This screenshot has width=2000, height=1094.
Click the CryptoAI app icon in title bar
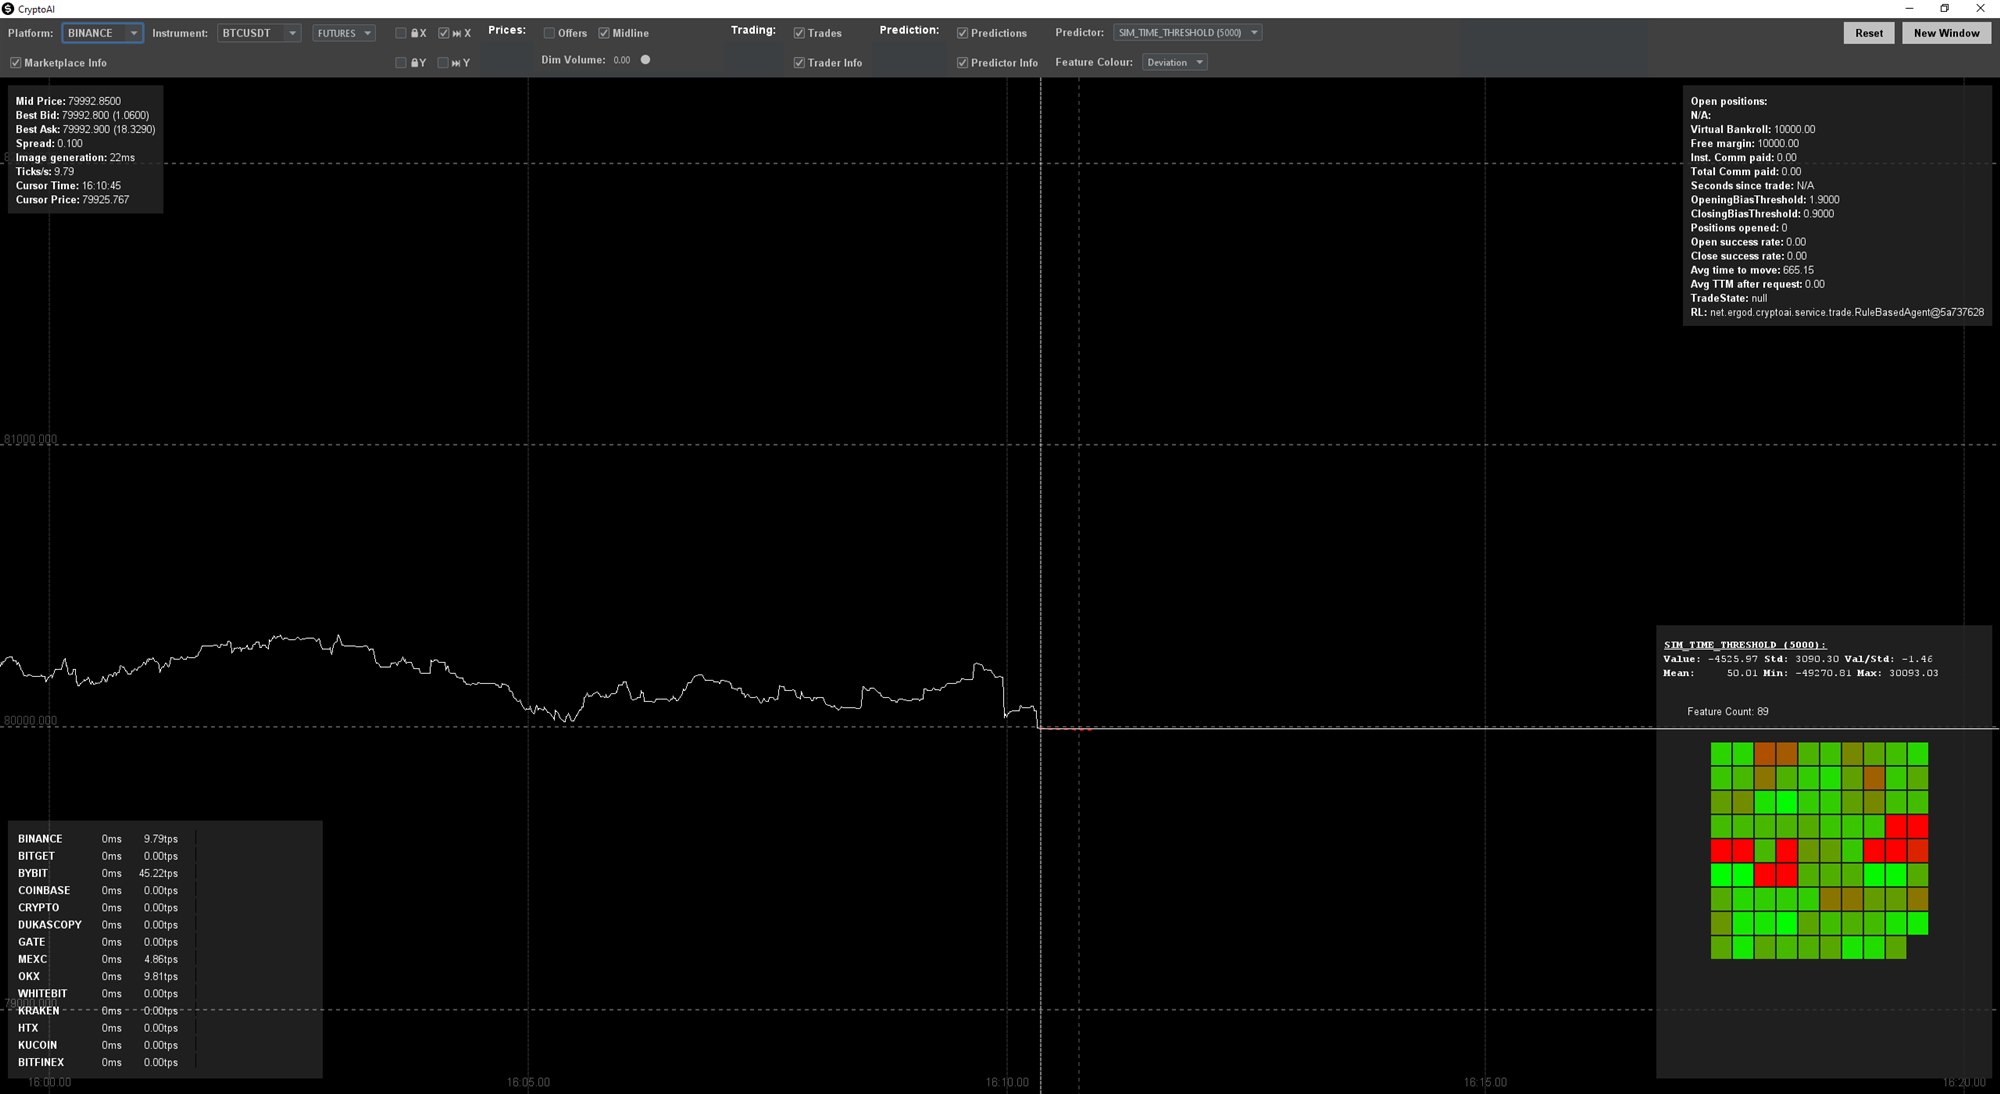[8, 9]
